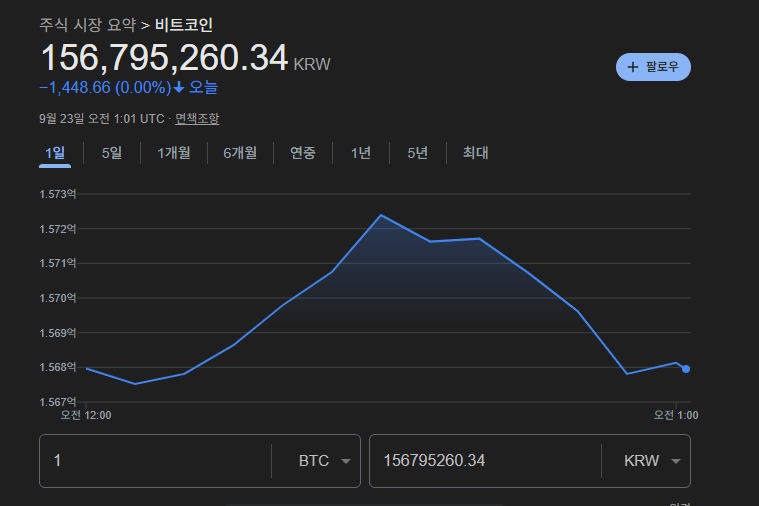Open the 1개월 chart range tab

pyautogui.click(x=173, y=153)
